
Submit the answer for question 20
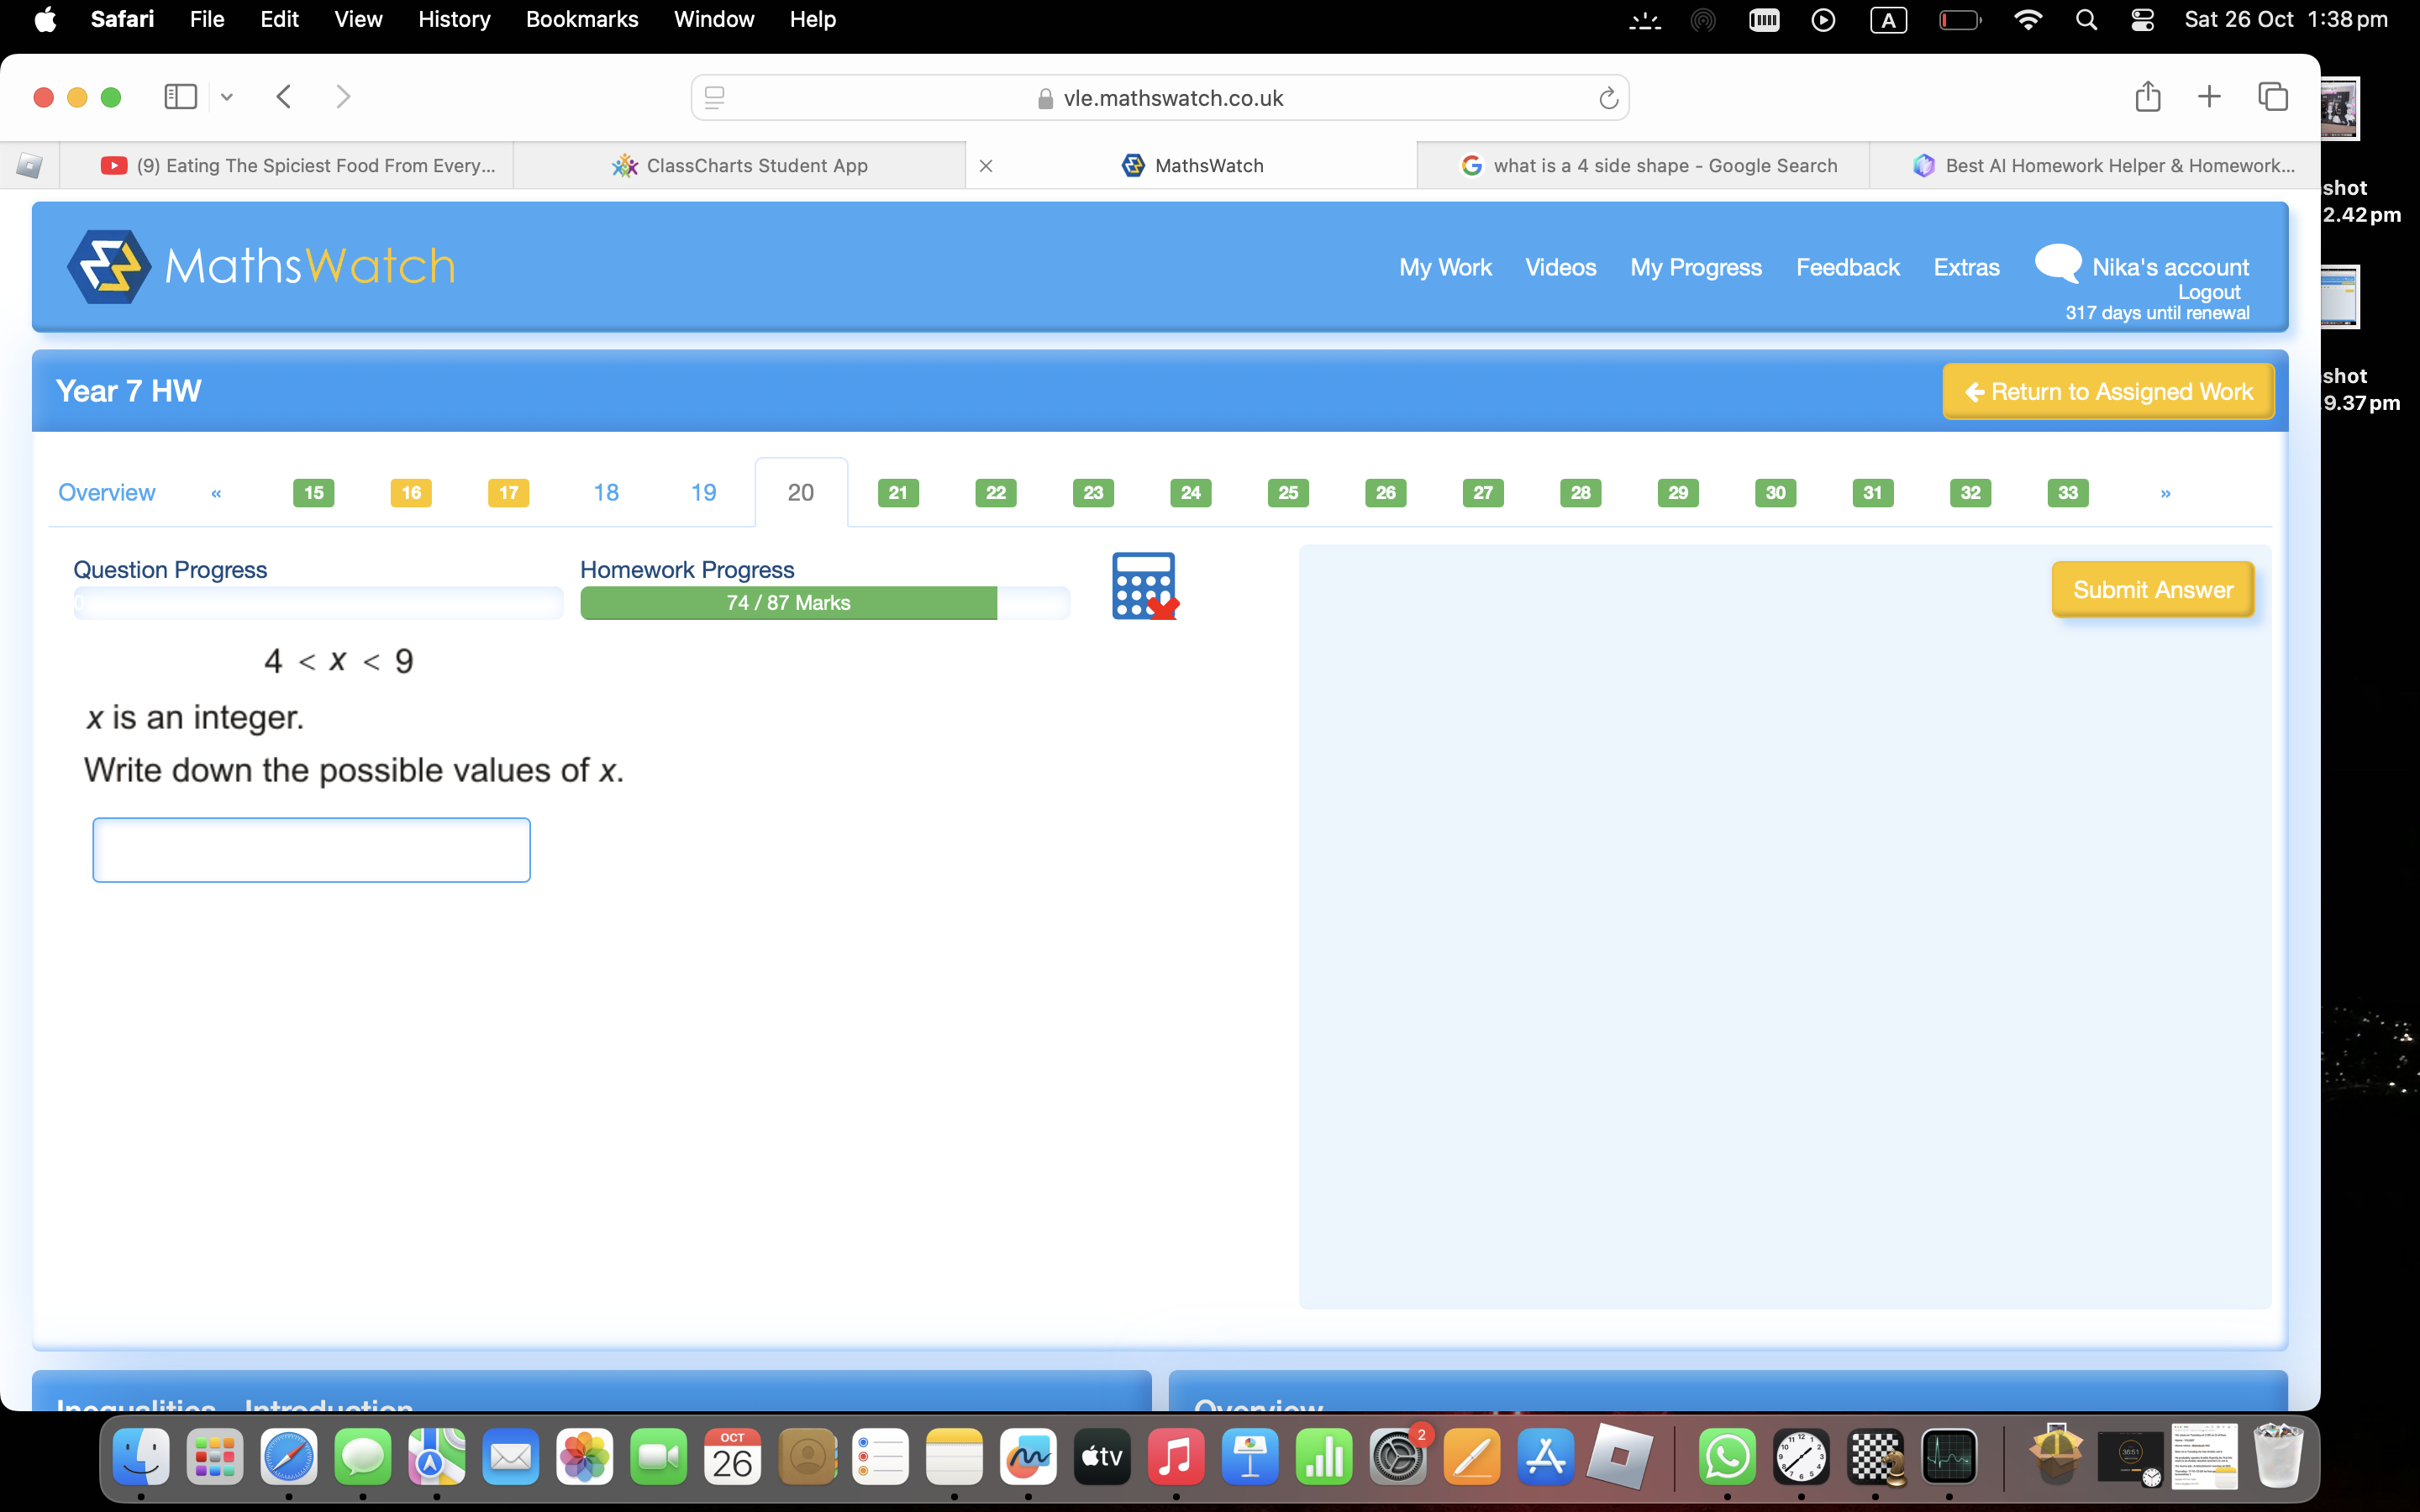click(2152, 589)
